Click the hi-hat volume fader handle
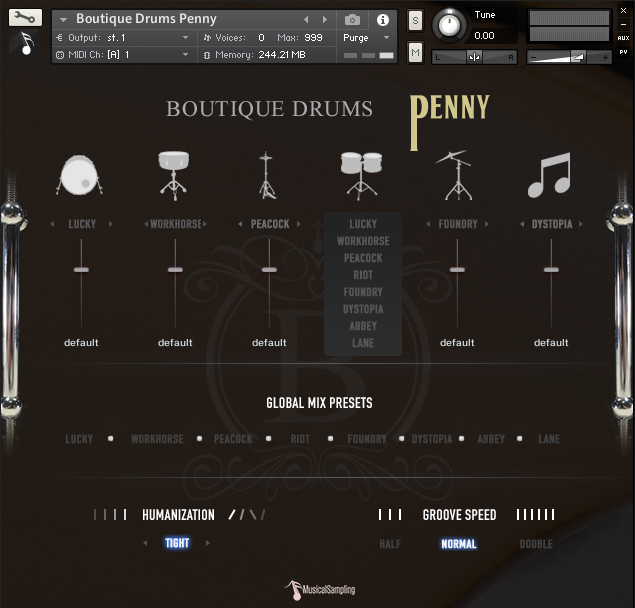 click(269, 270)
